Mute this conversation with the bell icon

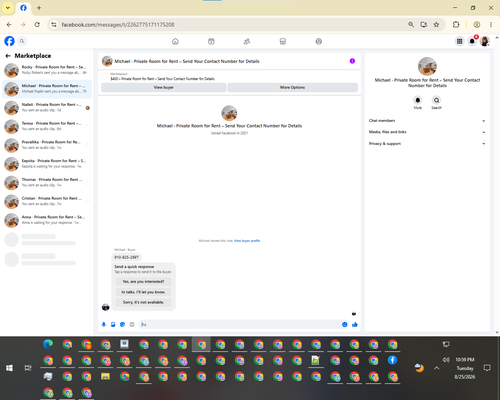(x=418, y=100)
